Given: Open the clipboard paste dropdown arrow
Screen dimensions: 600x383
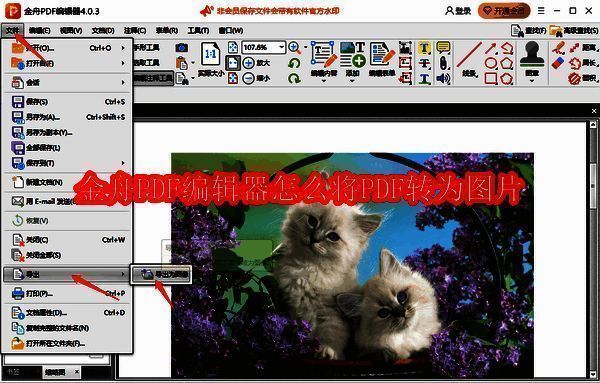Looking at the screenshot, I should [193, 63].
